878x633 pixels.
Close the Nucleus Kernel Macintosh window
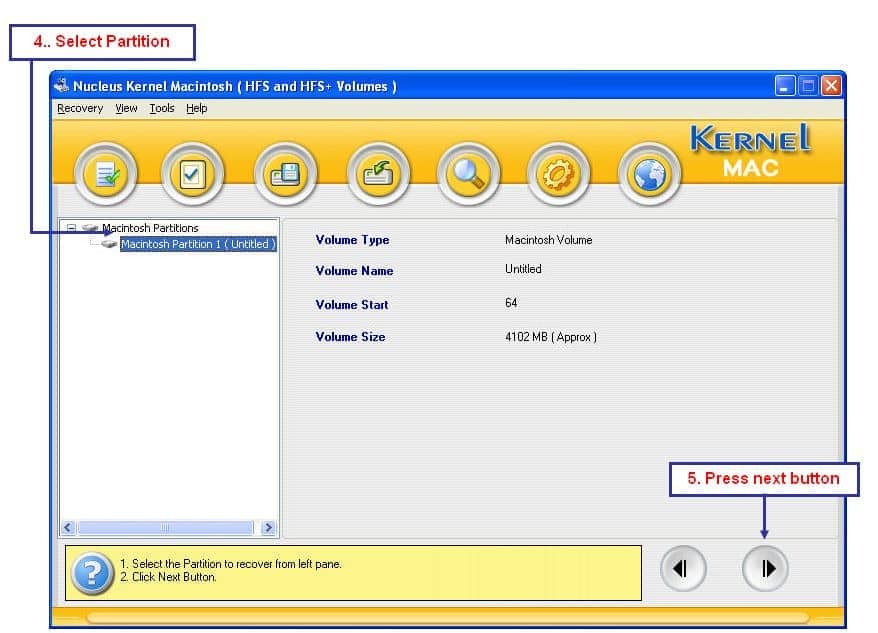click(832, 86)
